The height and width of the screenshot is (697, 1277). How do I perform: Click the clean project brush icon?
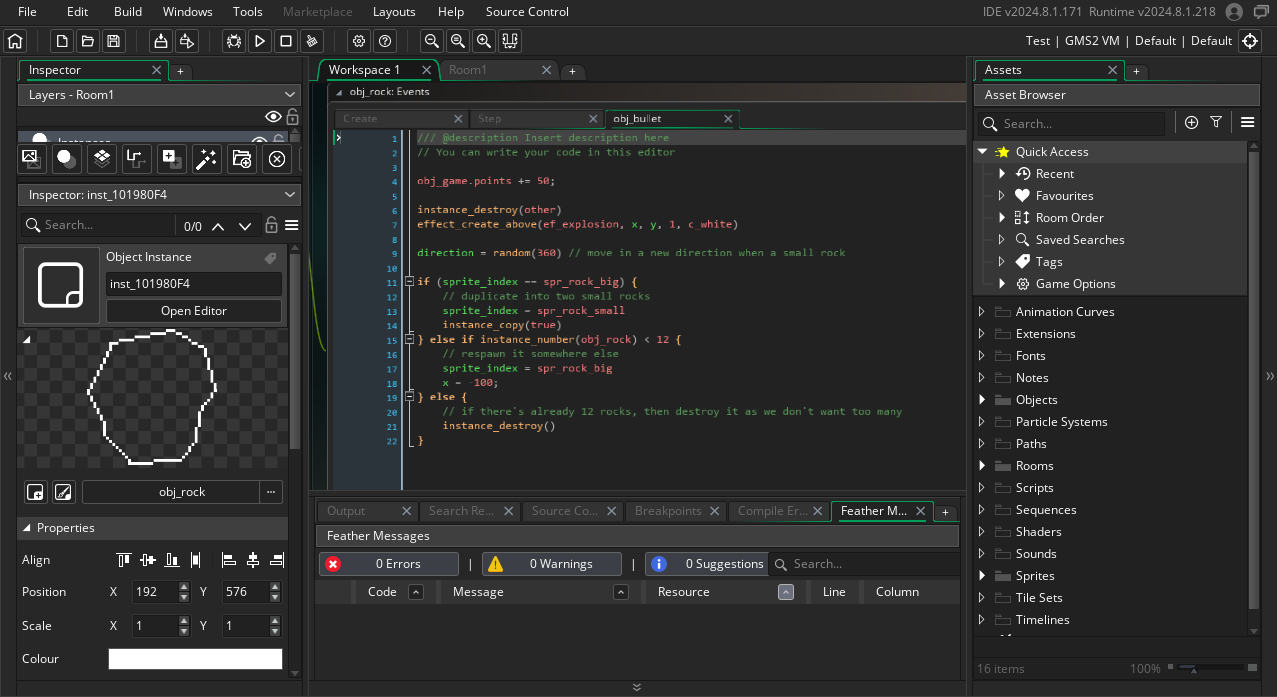(312, 41)
